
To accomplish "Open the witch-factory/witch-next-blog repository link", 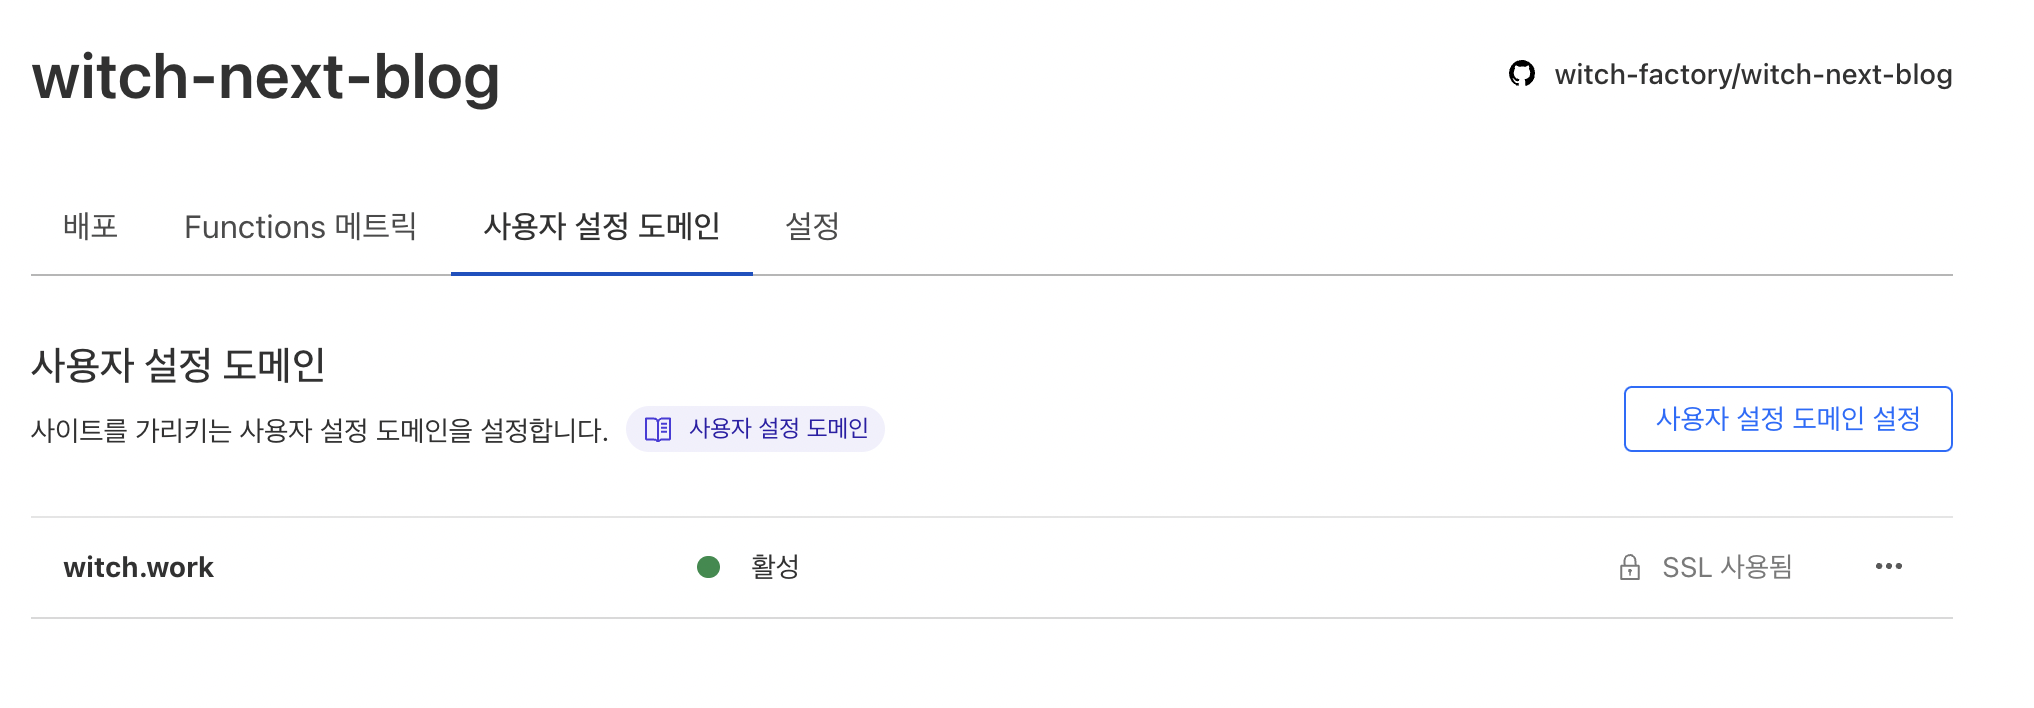I will [x=1752, y=75].
